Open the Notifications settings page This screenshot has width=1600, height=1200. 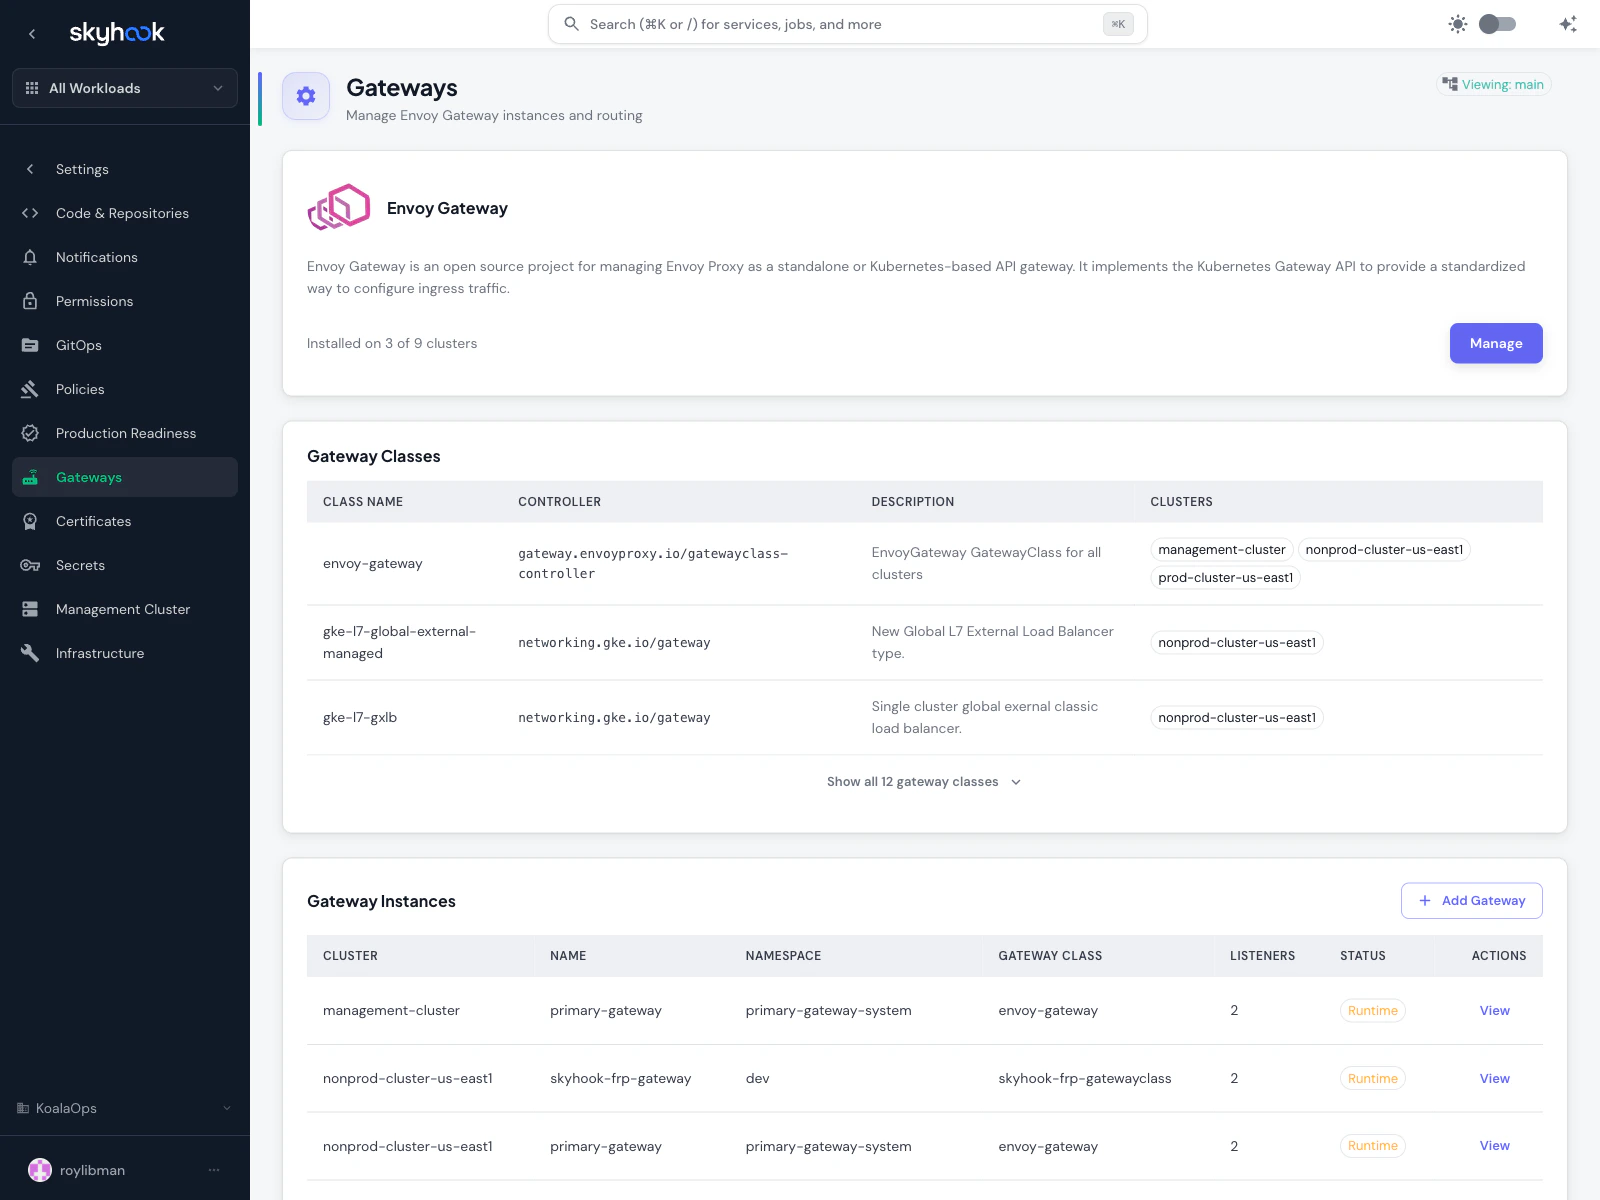125,257
